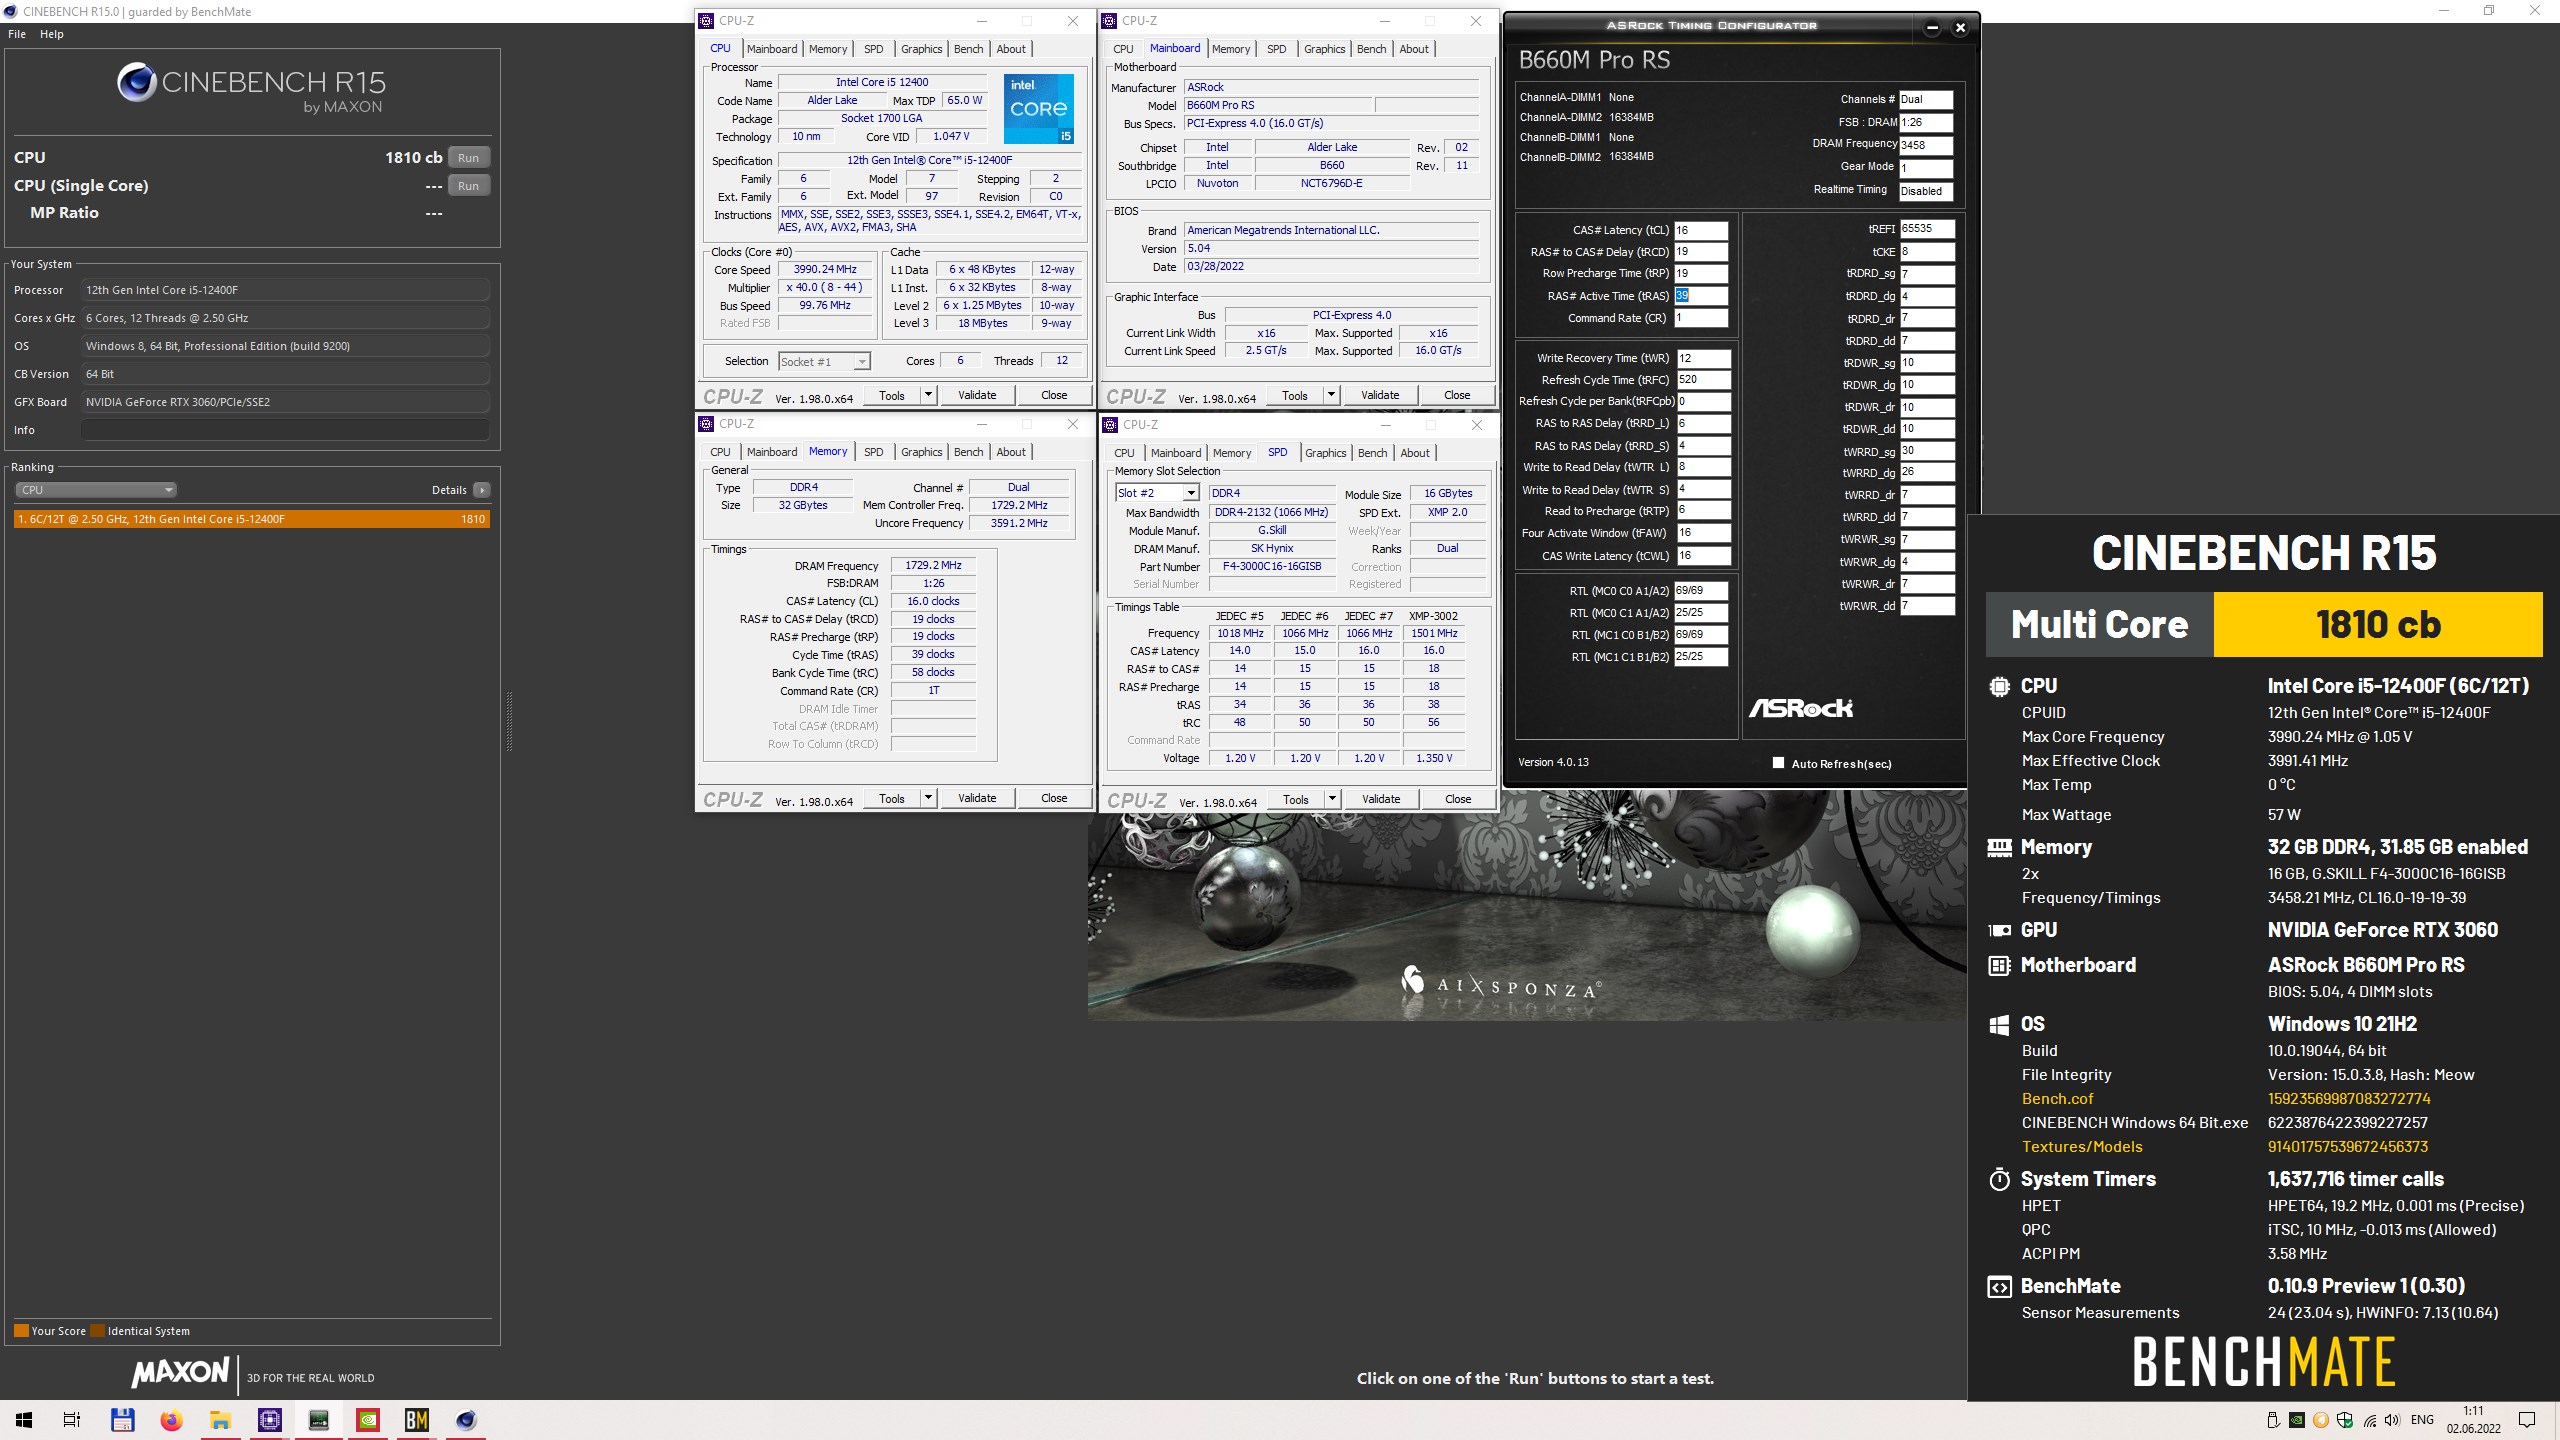Click the CAS# Latency (tCL) input field

tap(1701, 230)
